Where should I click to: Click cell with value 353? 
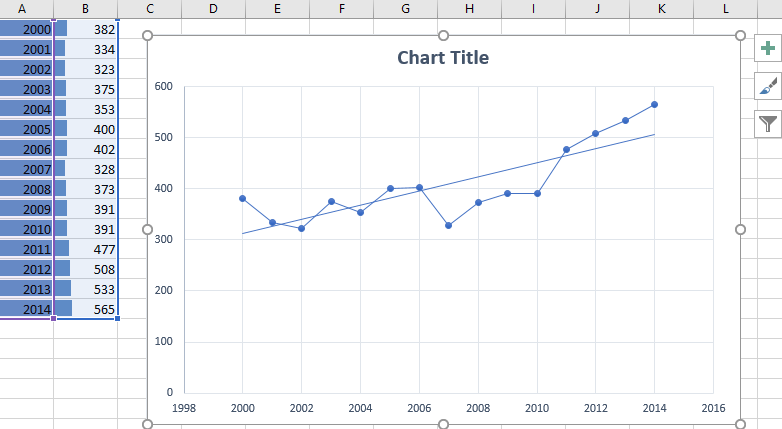[x=85, y=109]
